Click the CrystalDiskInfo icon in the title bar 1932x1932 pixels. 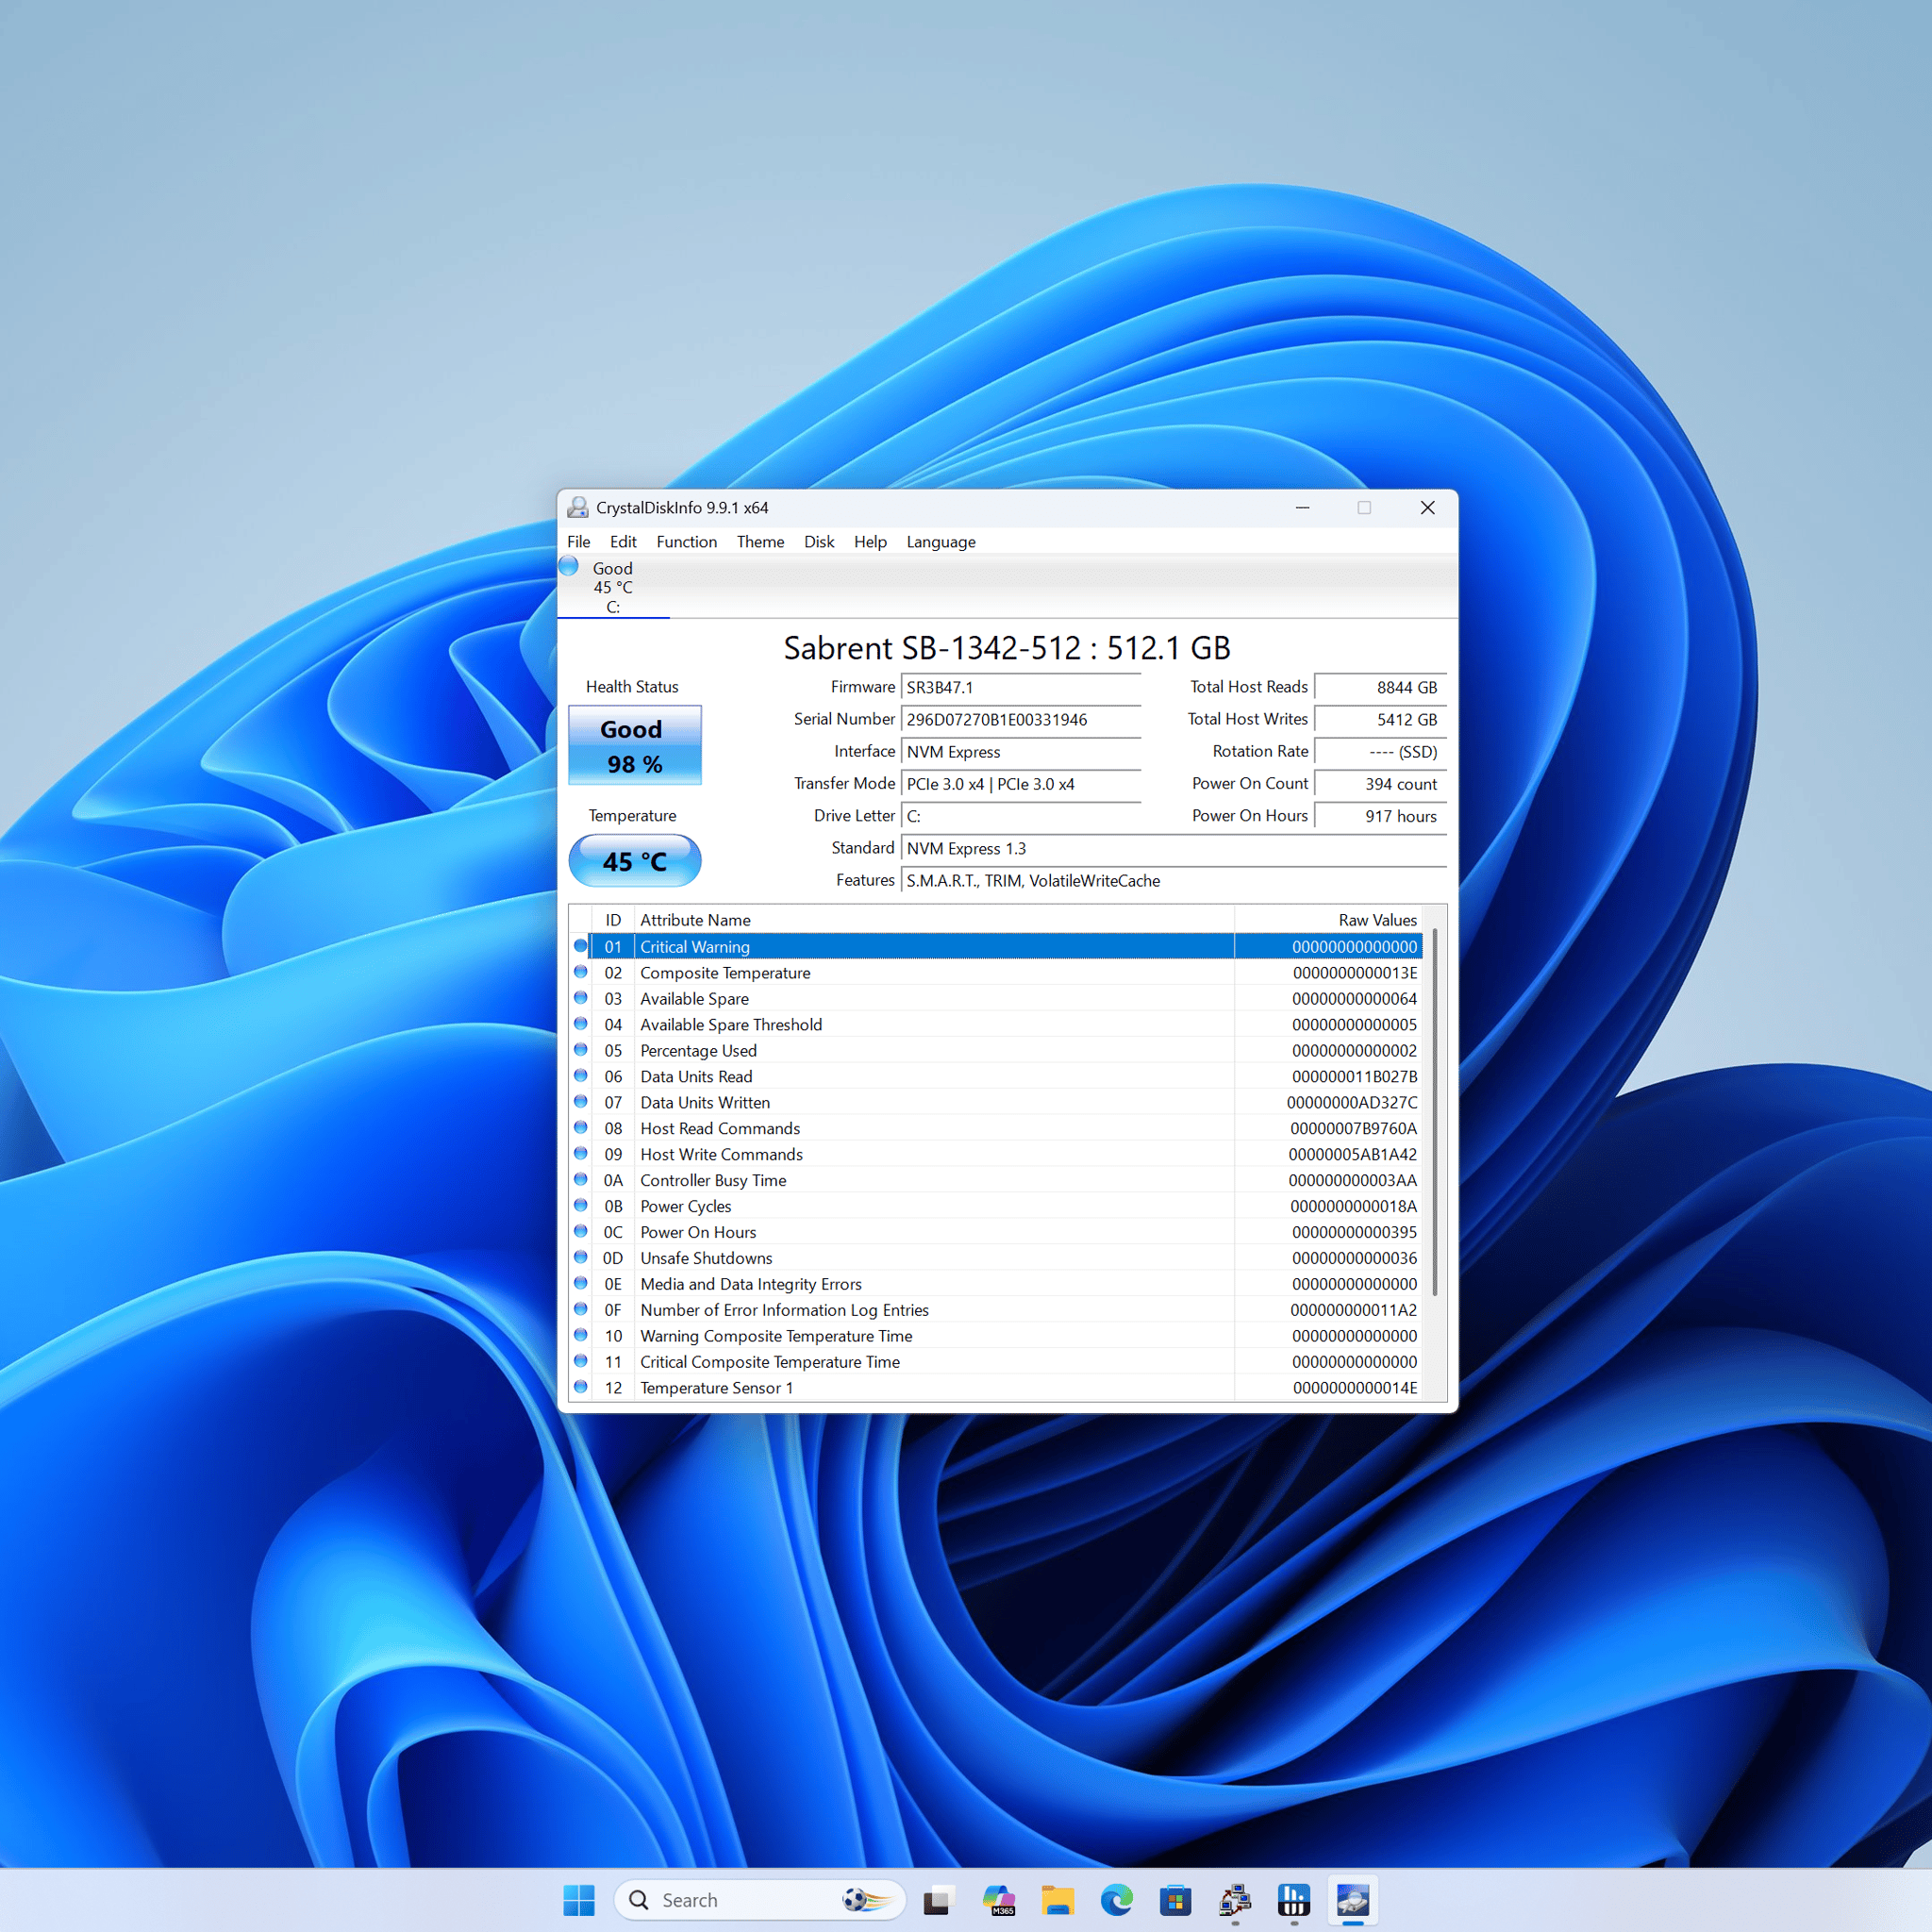tap(578, 508)
